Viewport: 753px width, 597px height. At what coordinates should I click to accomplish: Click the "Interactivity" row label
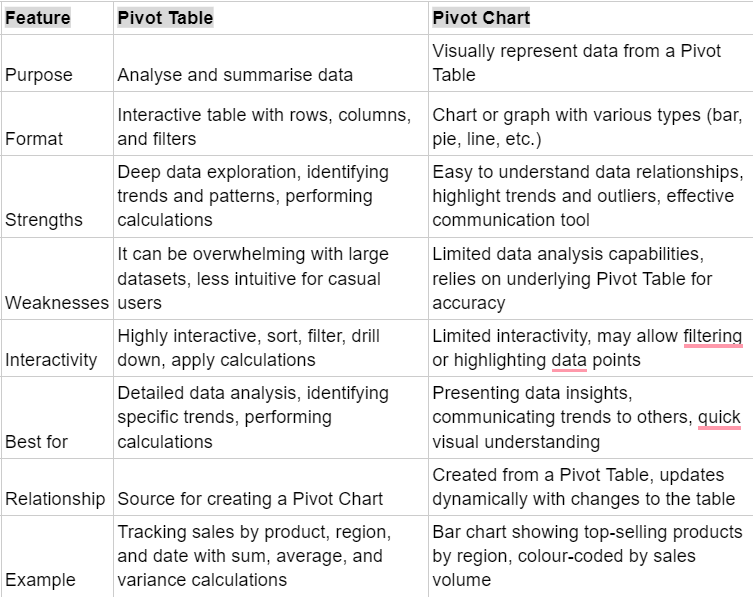click(x=52, y=359)
